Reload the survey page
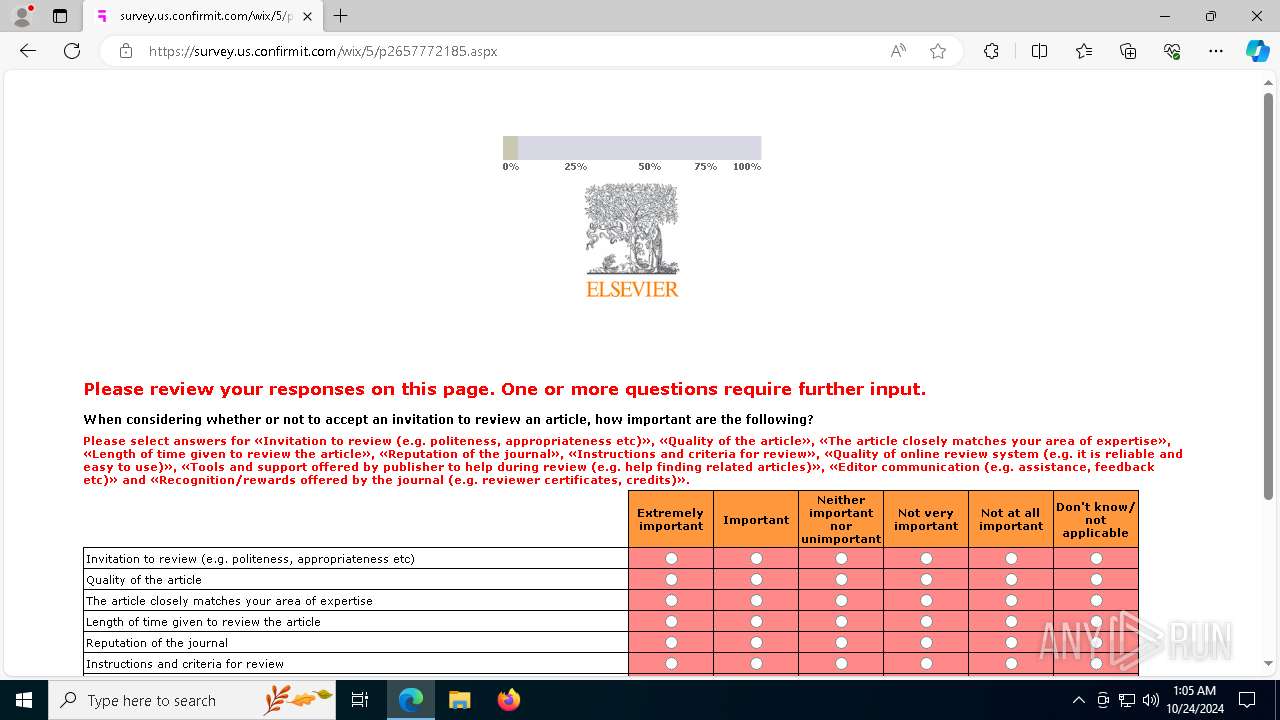1280x720 pixels. pos(72,51)
